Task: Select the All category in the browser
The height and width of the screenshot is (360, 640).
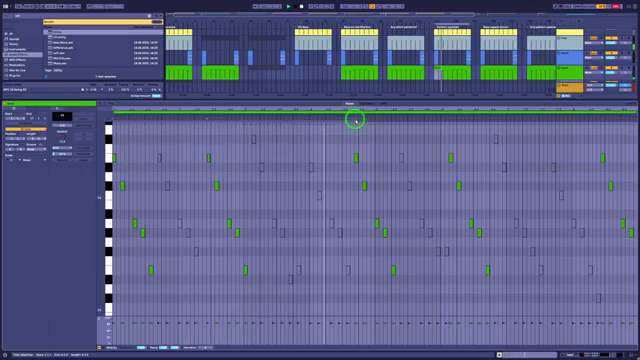Action: [11, 33]
